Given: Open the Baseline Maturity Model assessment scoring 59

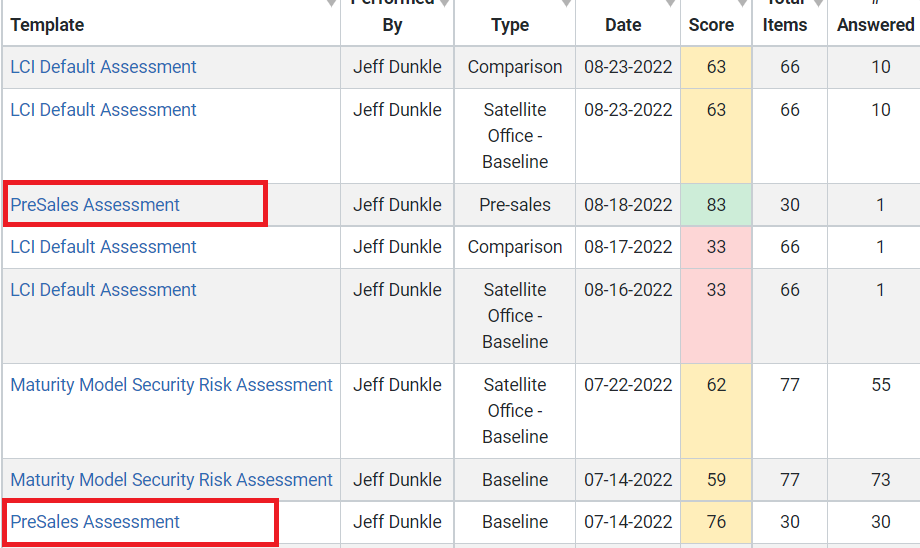Looking at the screenshot, I should tap(171, 480).
